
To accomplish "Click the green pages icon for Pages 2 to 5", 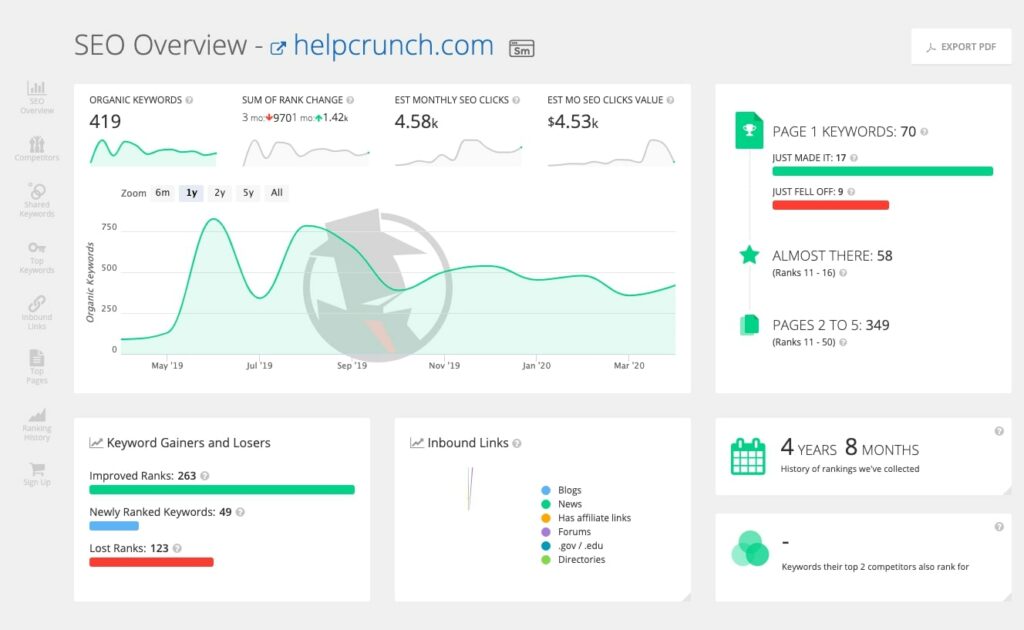I will click(749, 324).
